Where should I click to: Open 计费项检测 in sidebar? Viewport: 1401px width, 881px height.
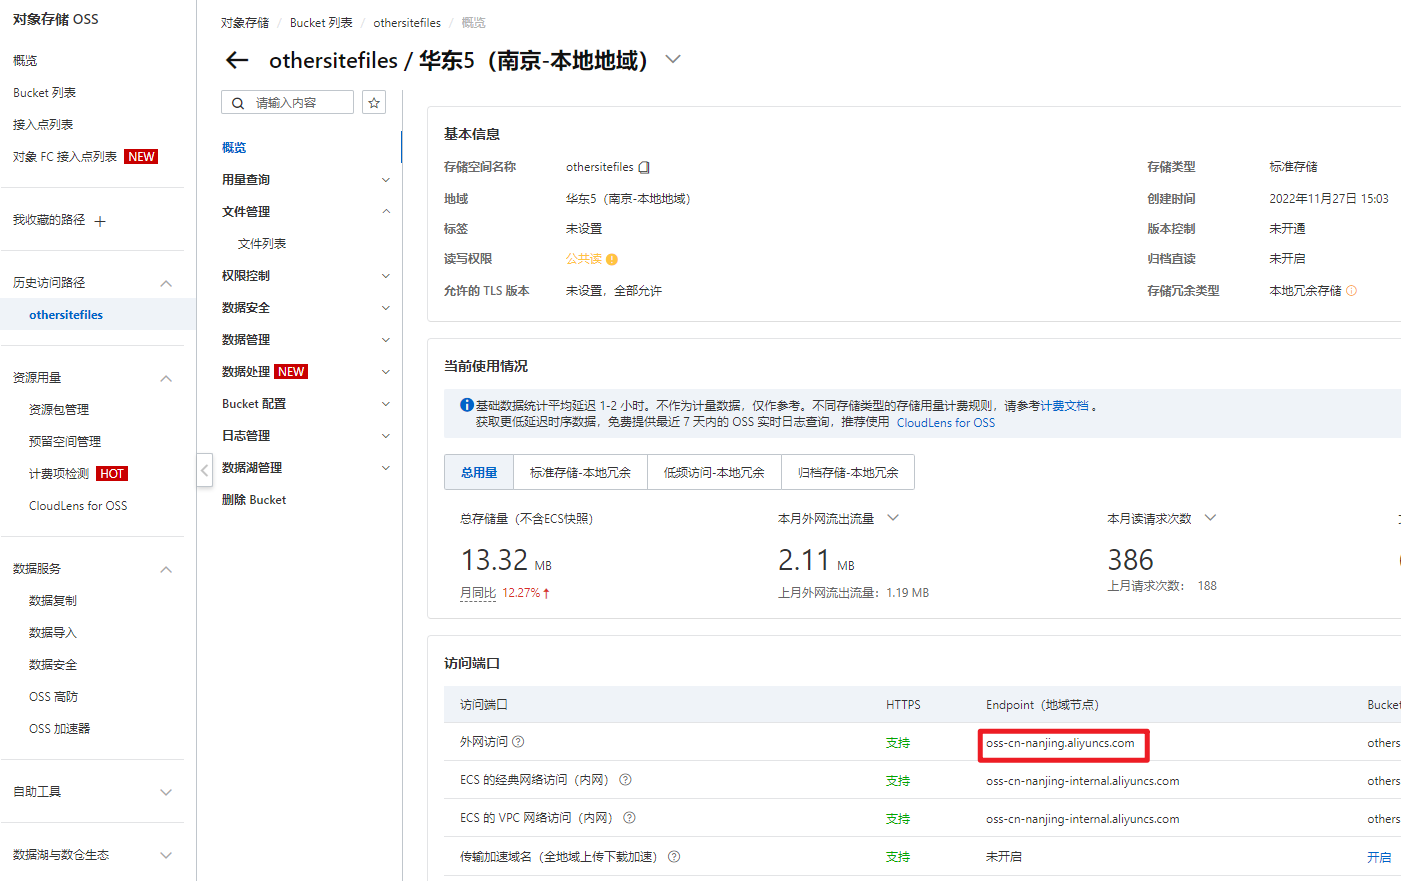pos(59,474)
